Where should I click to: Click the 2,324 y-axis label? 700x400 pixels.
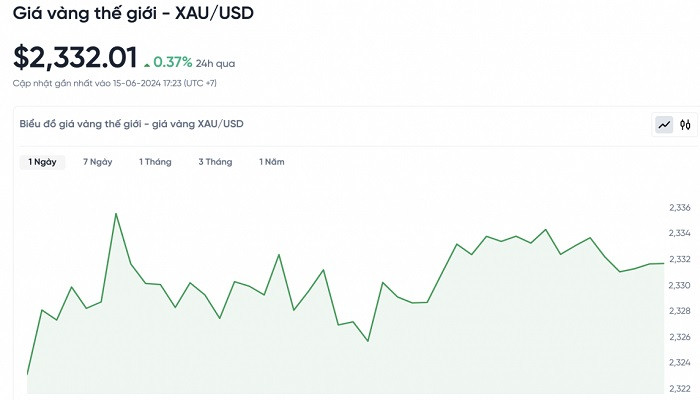click(x=680, y=363)
